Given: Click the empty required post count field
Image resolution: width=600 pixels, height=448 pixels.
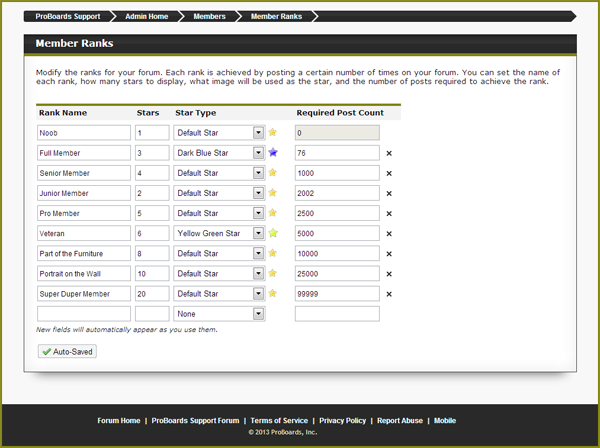Looking at the screenshot, I should pyautogui.click(x=337, y=314).
